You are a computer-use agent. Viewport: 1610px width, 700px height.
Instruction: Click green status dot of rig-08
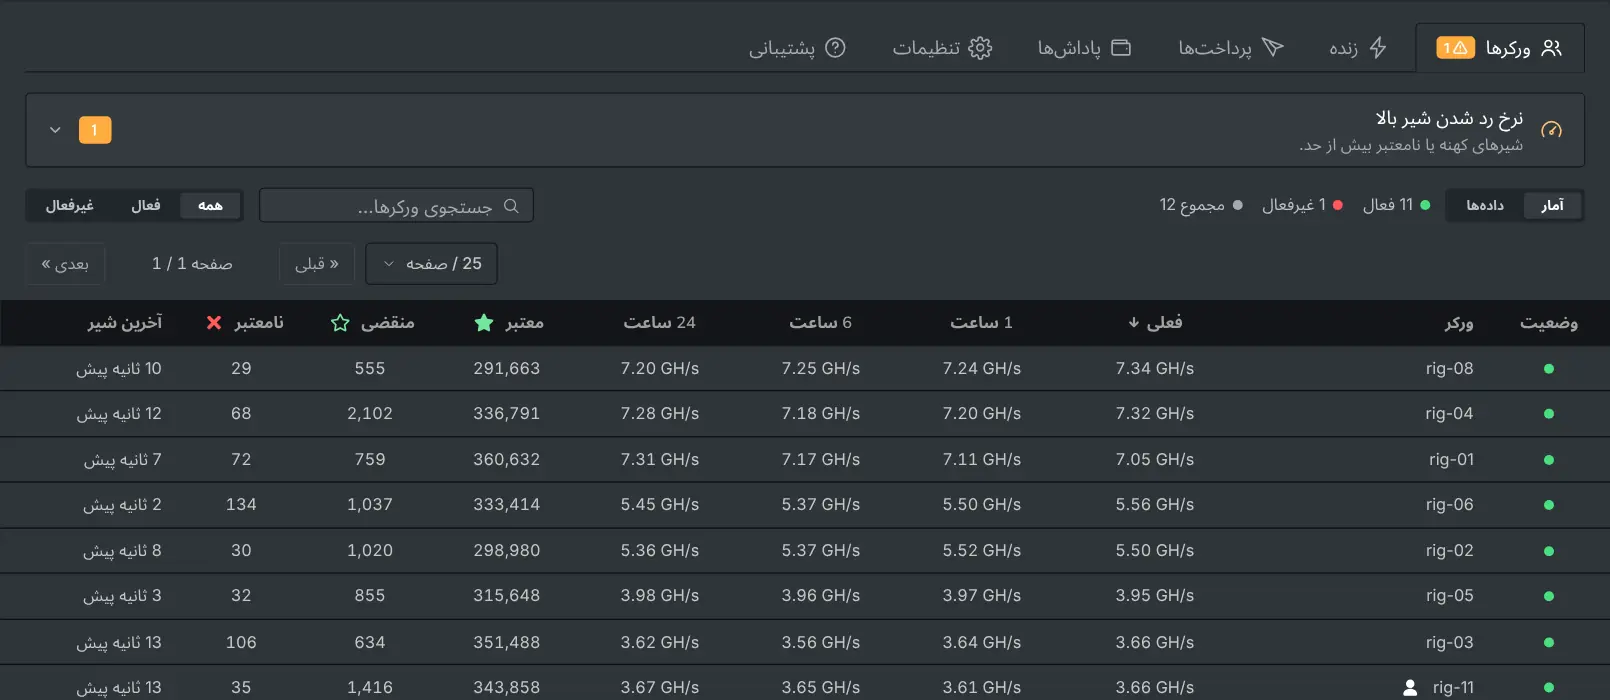[x=1549, y=369]
